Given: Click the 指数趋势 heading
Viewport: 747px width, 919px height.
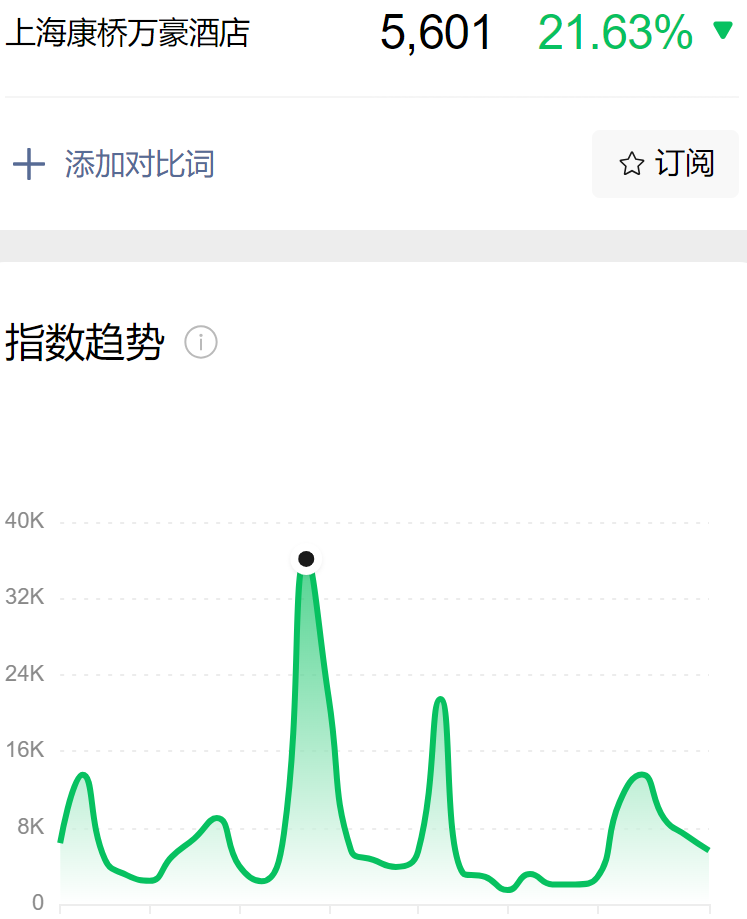Looking at the screenshot, I should (85, 342).
